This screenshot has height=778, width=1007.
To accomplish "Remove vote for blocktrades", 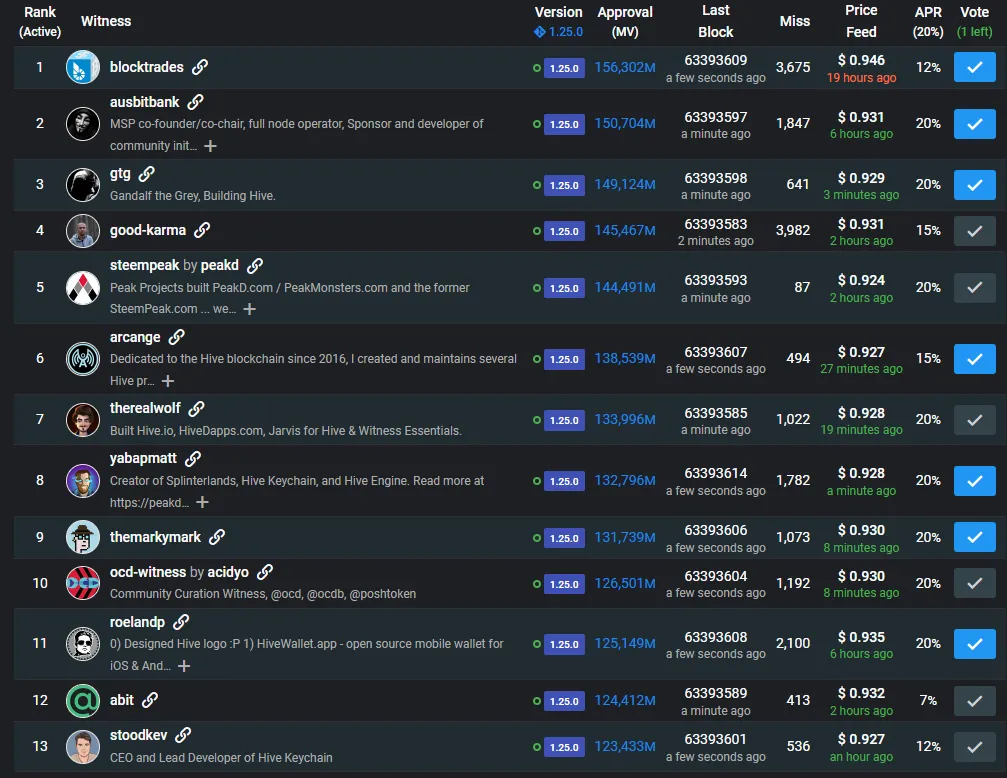I will (x=974, y=67).
